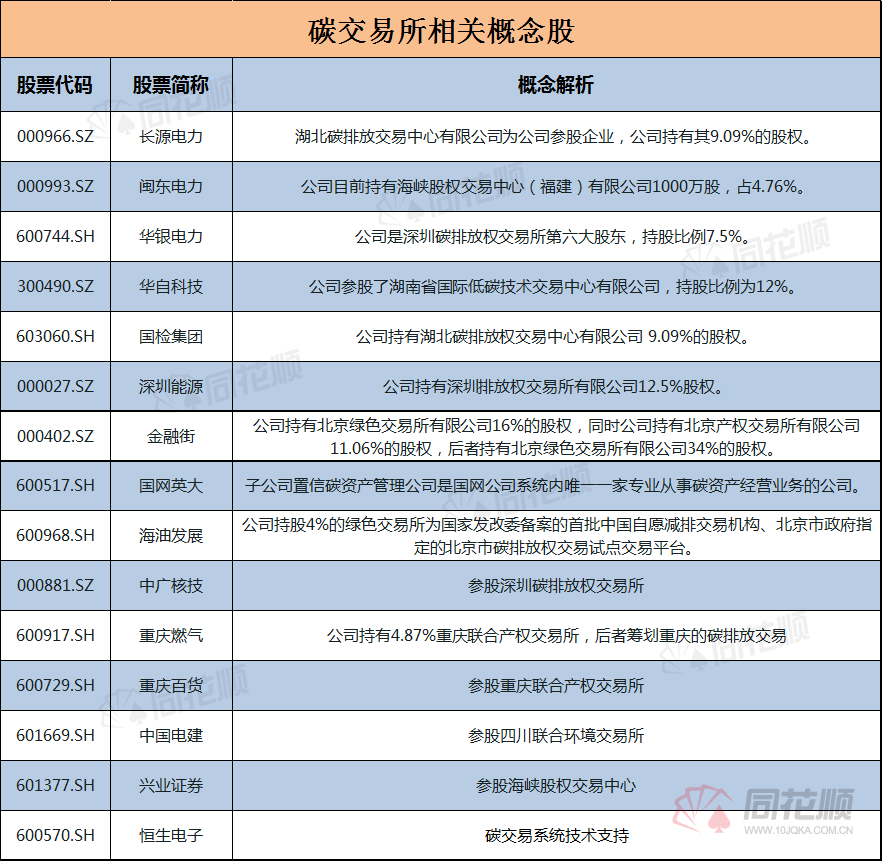The height and width of the screenshot is (862, 883).
Task: Click stock name 华自科技
Action: [171, 287]
